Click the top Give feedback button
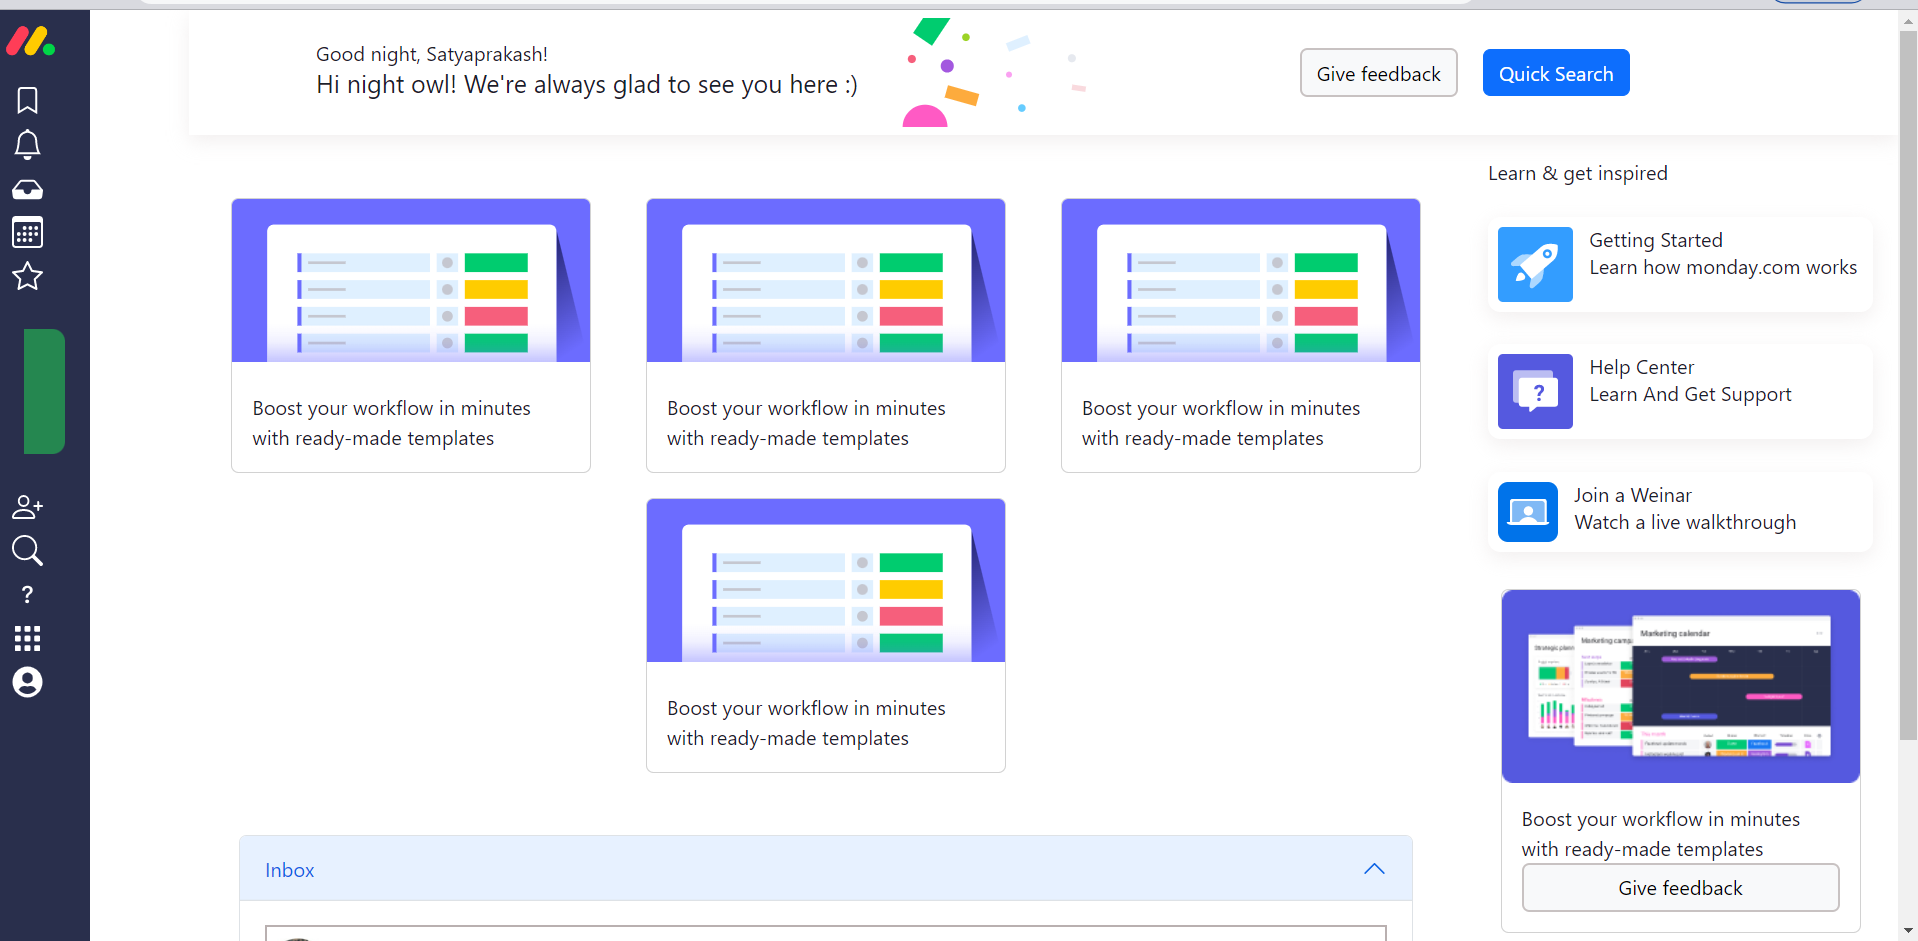The height and width of the screenshot is (941, 1918). [1378, 73]
